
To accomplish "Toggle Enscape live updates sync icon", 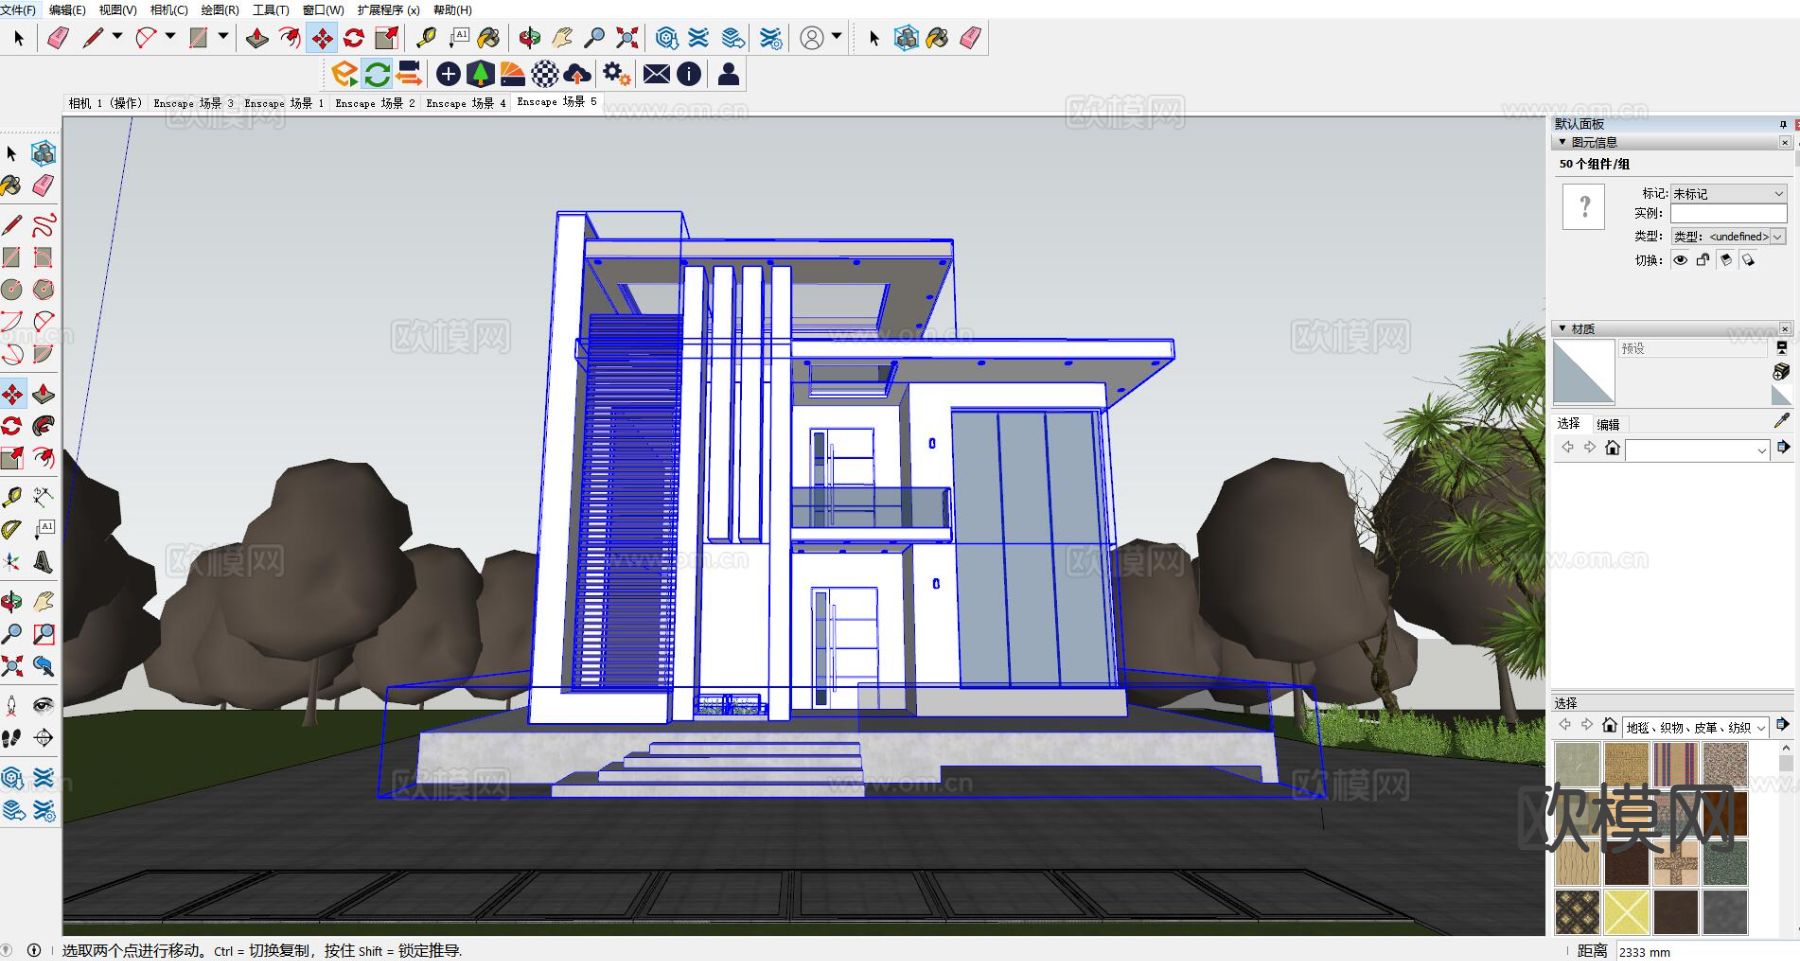I will [377, 73].
